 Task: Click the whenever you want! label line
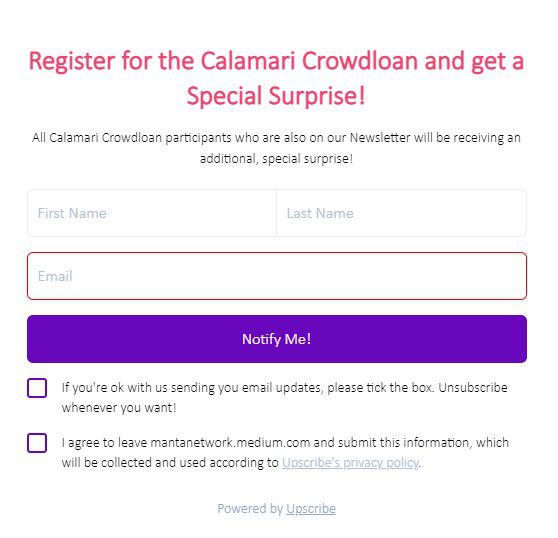coord(119,408)
